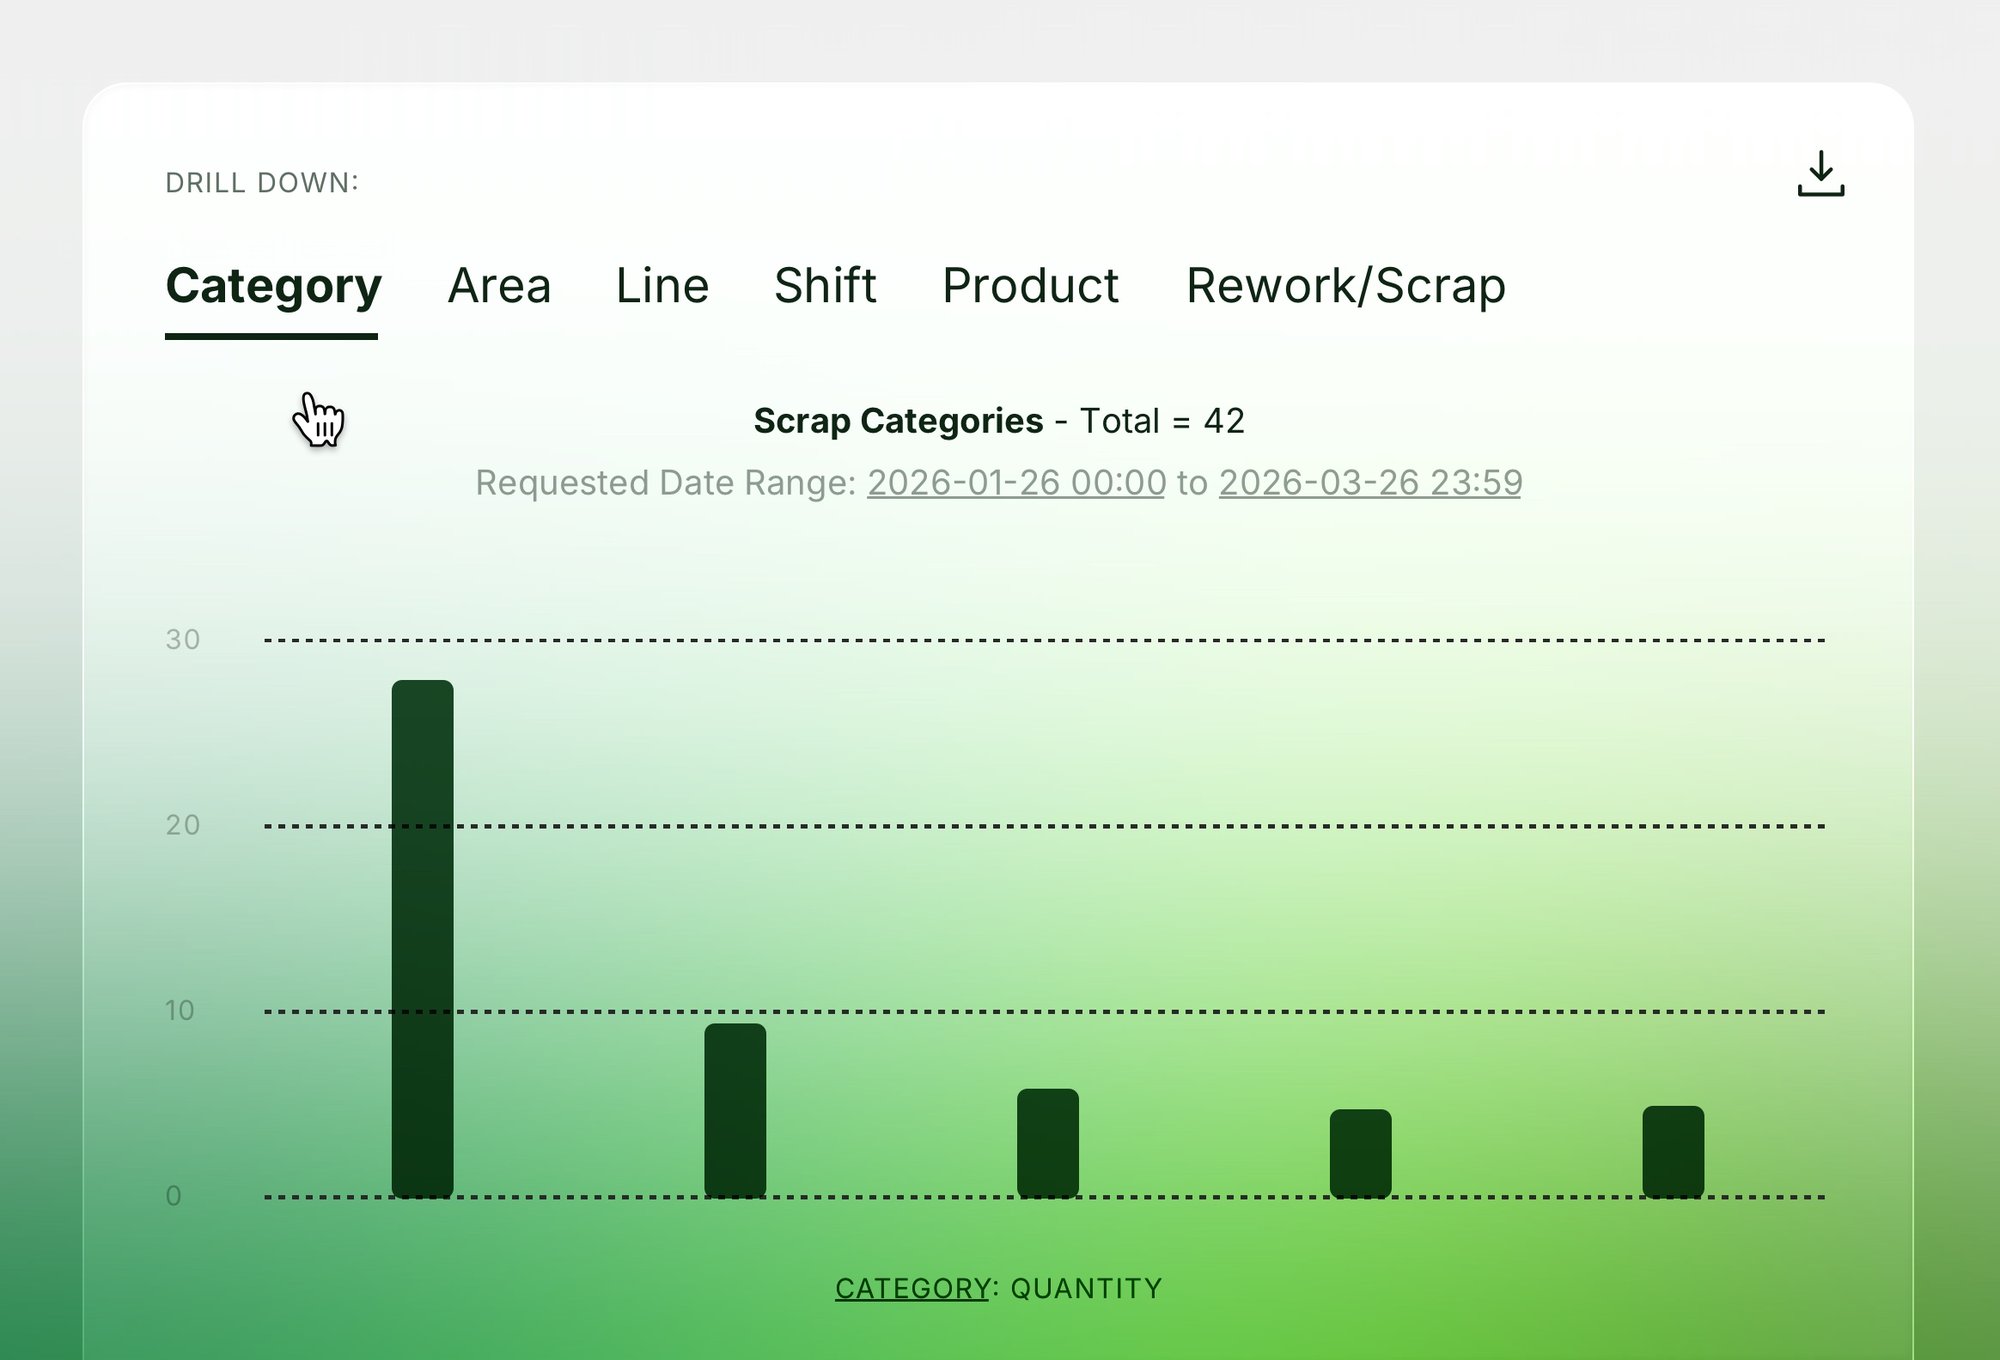Select the Category drill-down tab
2000x1360 pixels.
273,286
